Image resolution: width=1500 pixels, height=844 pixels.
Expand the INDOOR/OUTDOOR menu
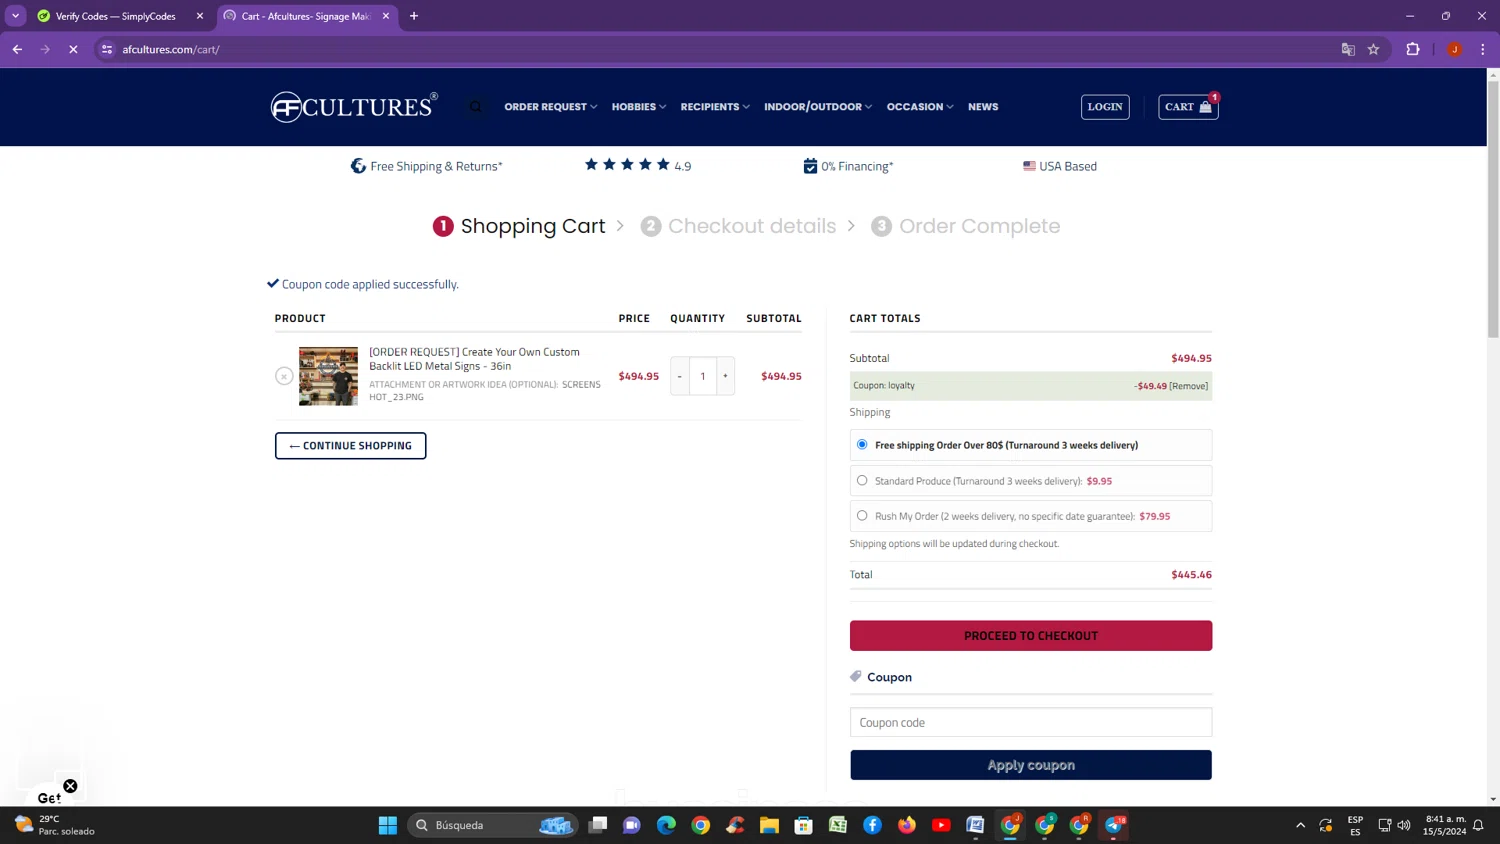tap(818, 107)
